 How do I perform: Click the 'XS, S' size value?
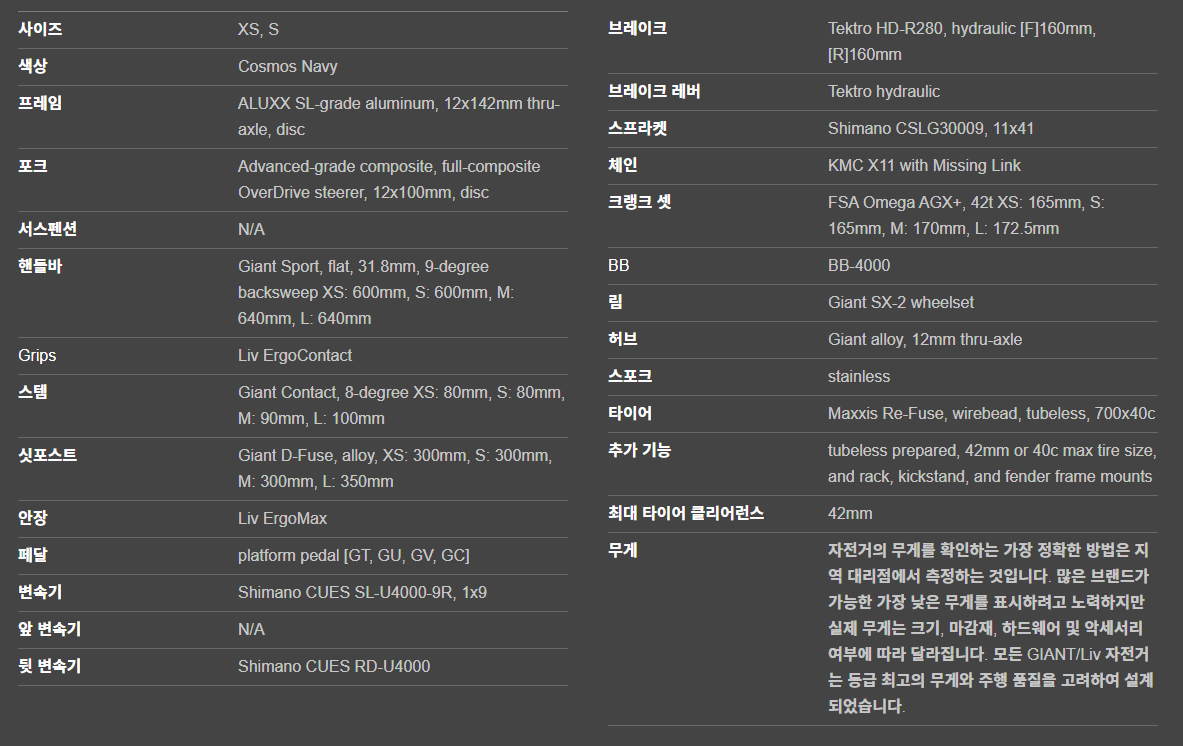[258, 29]
